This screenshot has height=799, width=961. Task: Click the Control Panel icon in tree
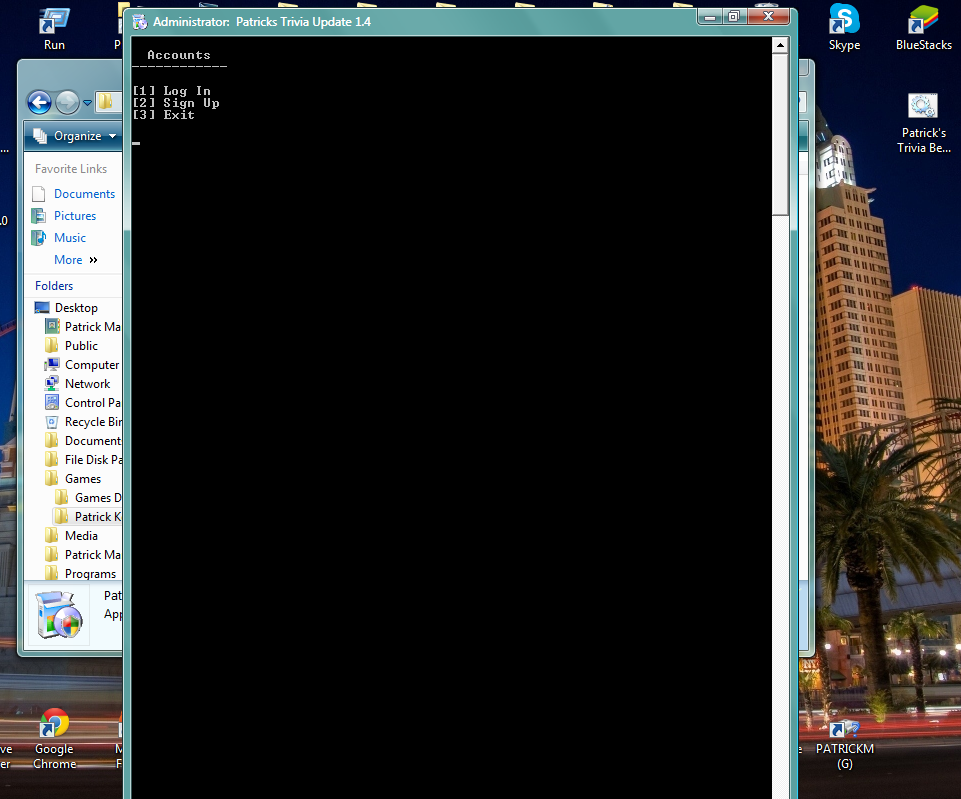[52, 403]
